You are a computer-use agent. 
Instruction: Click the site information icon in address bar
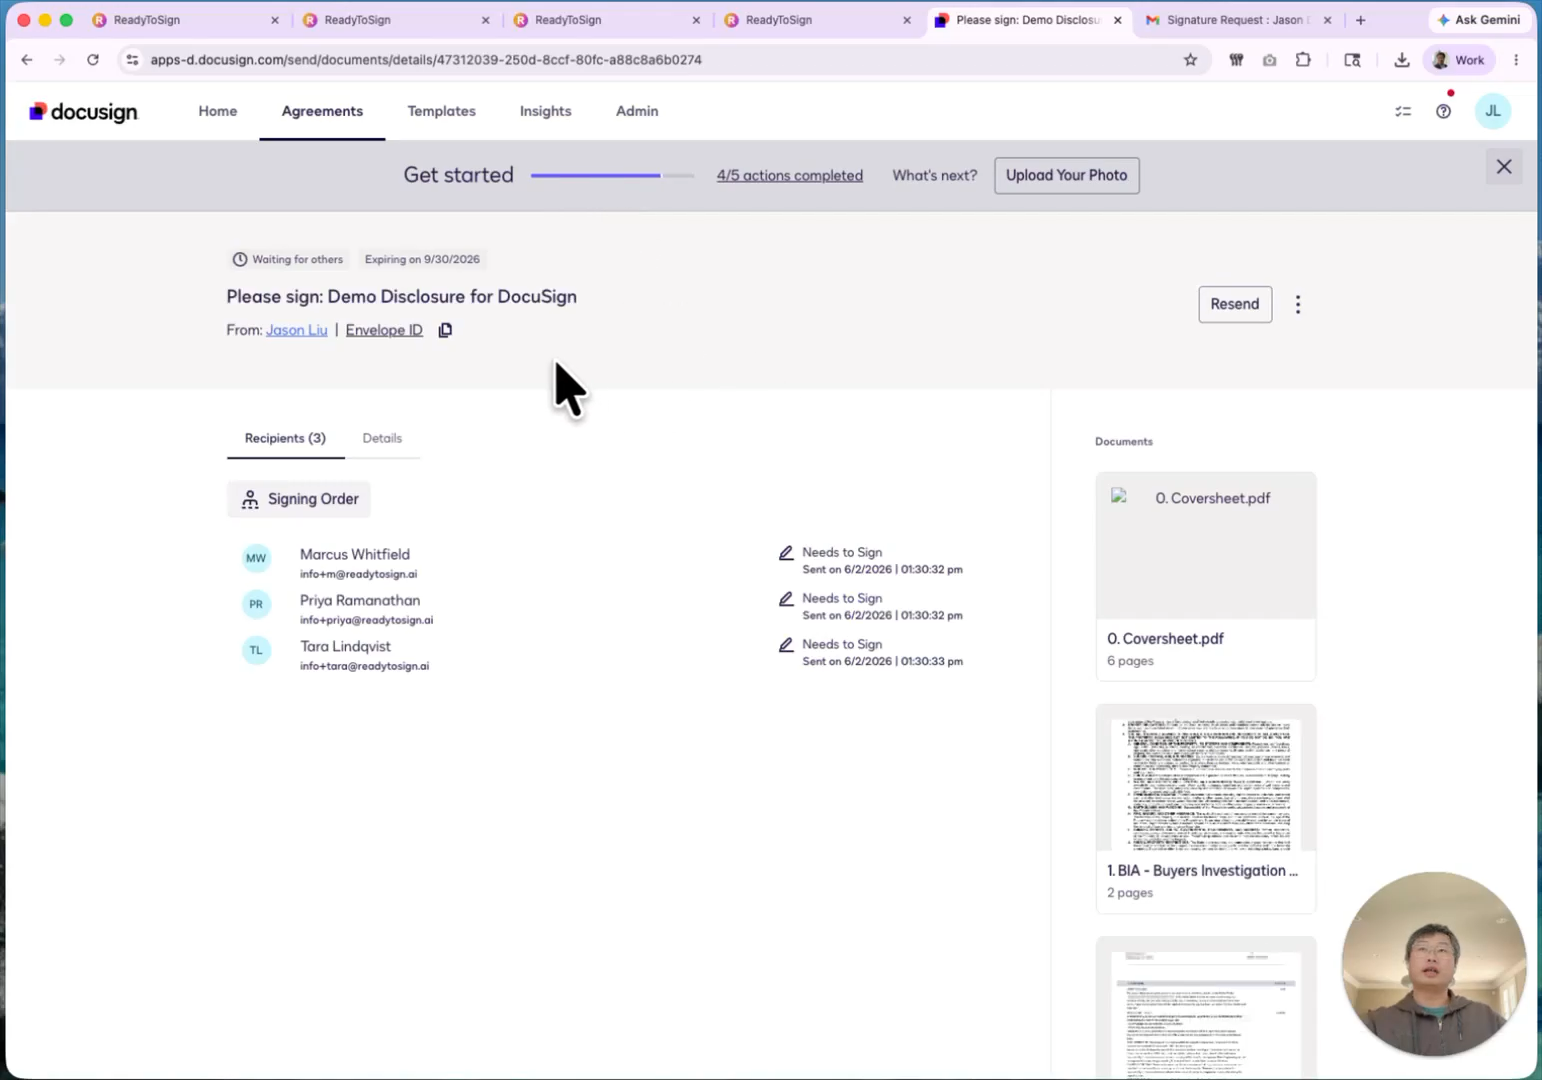pos(132,60)
